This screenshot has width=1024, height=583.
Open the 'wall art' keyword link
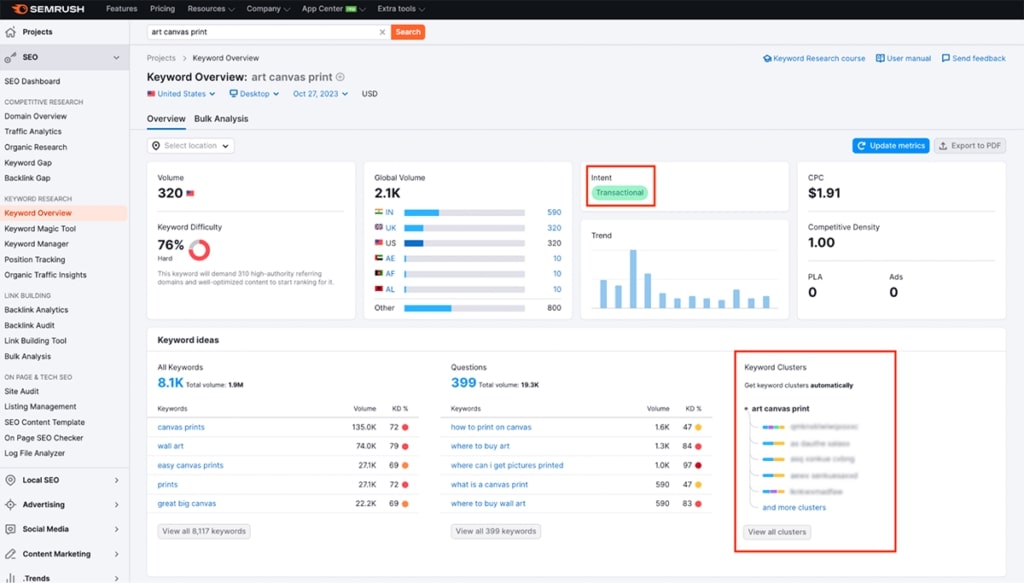170,446
